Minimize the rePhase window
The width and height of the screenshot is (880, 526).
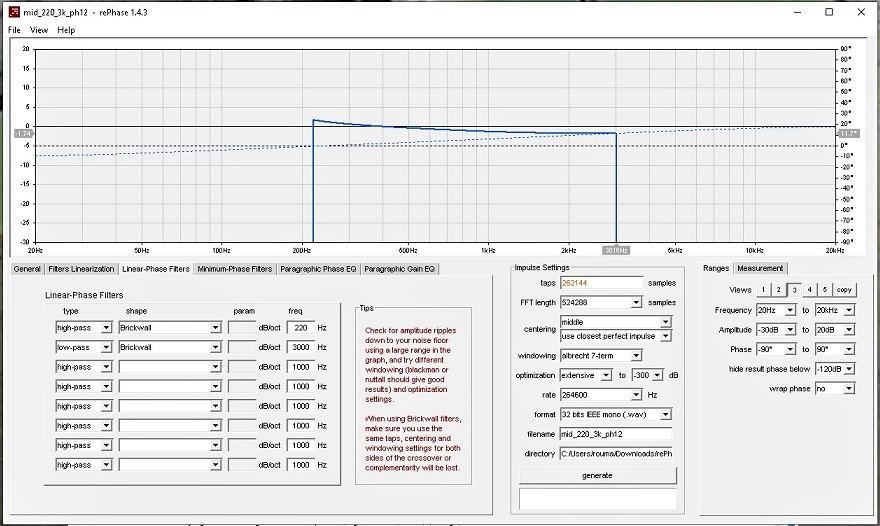798,12
